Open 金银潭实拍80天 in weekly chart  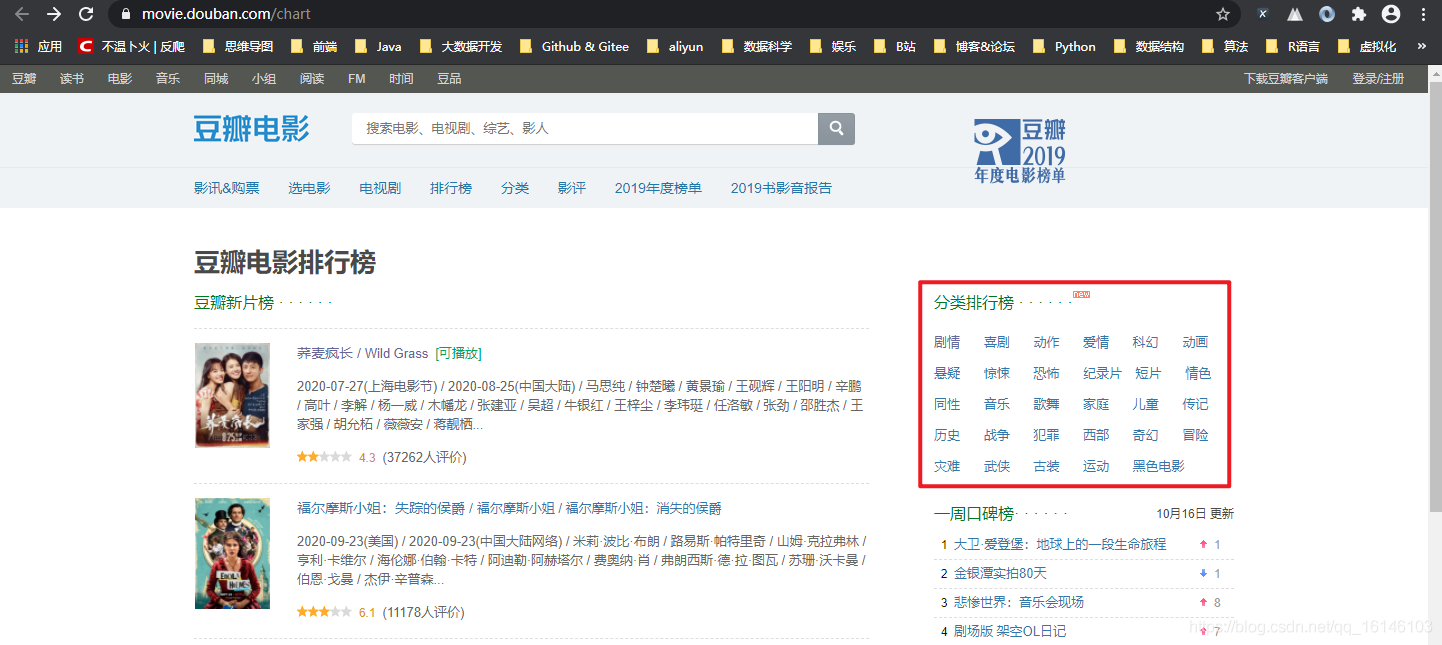point(1000,573)
